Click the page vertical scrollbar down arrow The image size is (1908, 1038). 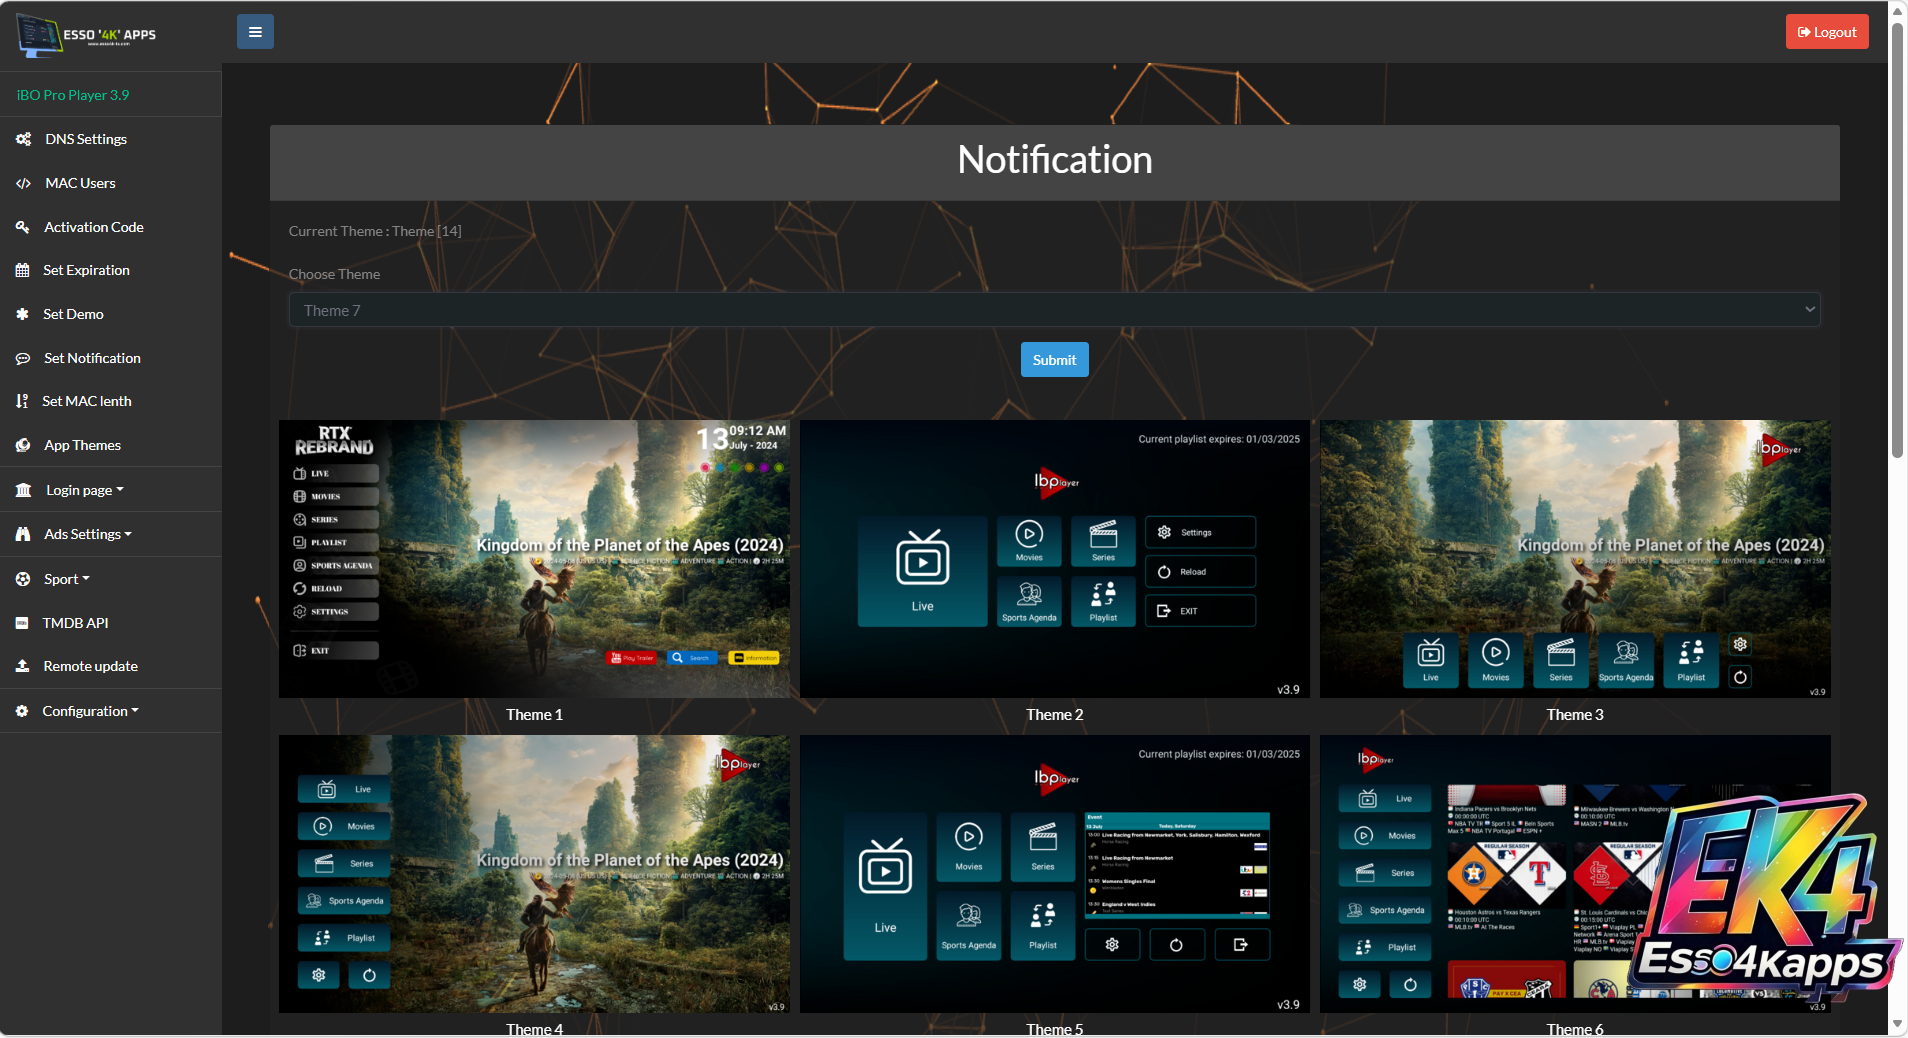pos(1897,1024)
